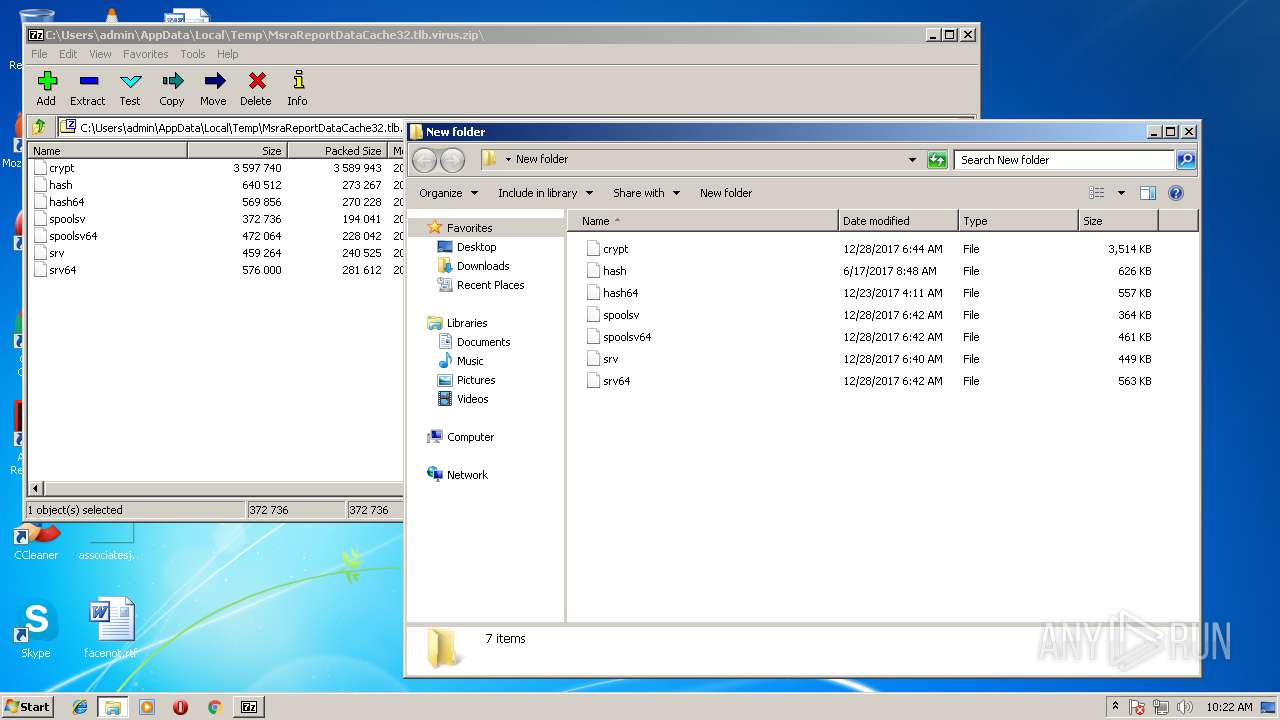Screen dimensions: 1280x720
Task: Click the 7-Zip horizontal scrollbar left arrow
Action: tap(36, 488)
